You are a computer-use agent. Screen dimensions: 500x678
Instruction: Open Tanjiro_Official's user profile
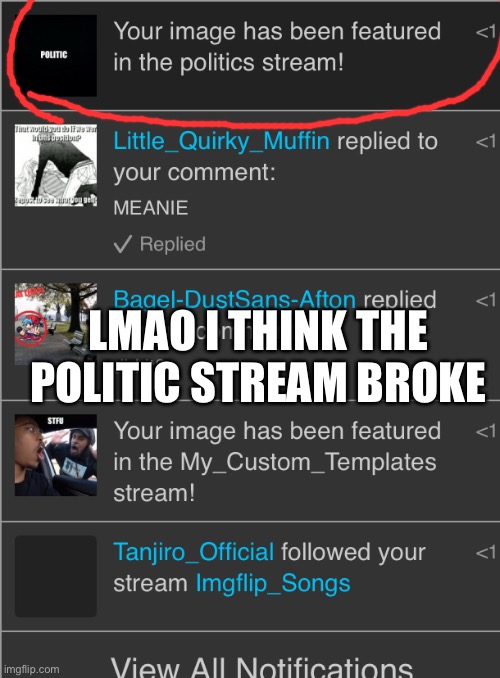tap(193, 552)
